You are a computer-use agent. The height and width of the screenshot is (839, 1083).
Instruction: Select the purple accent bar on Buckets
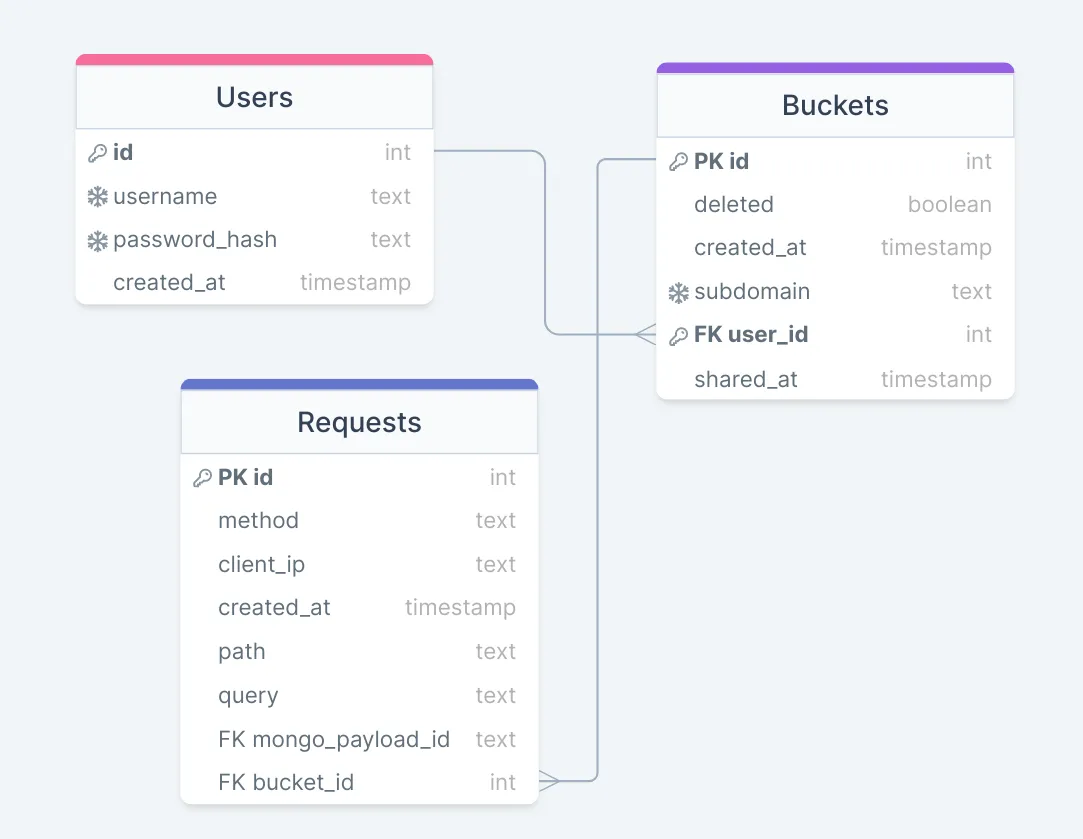(x=835, y=66)
